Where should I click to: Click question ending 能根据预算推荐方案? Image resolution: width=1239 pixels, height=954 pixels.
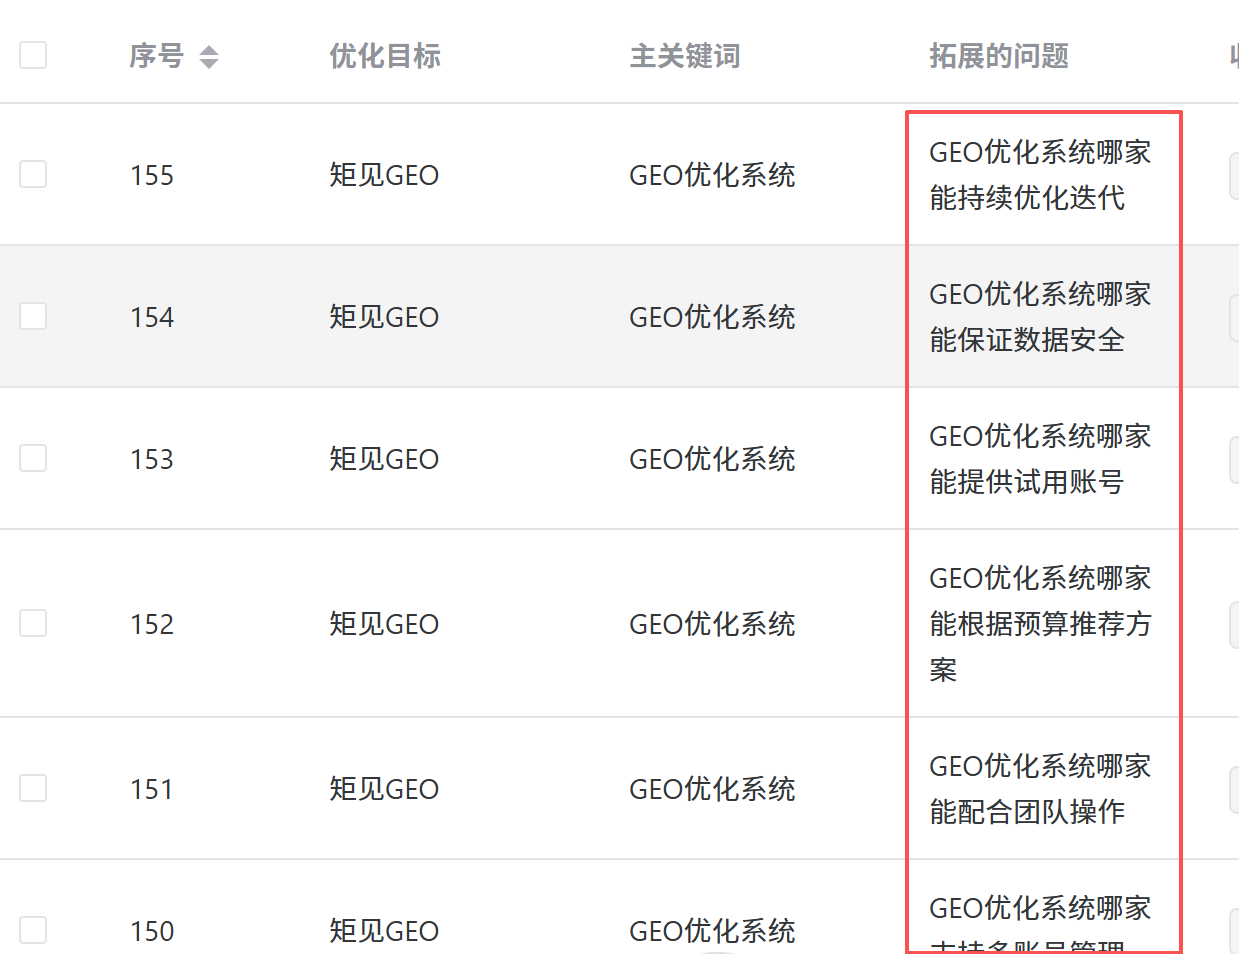click(x=1040, y=624)
